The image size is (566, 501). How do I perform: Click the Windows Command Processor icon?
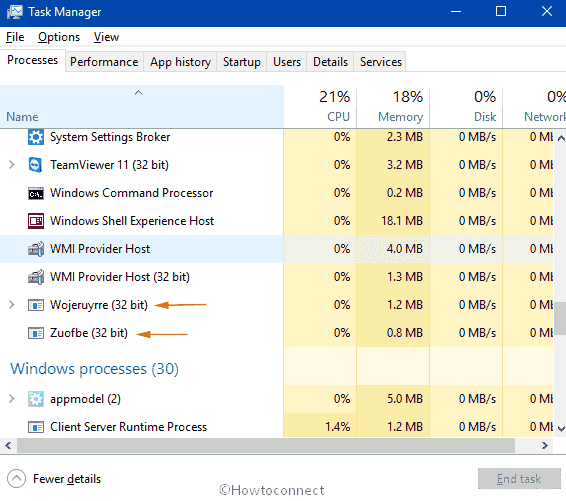(x=36, y=193)
